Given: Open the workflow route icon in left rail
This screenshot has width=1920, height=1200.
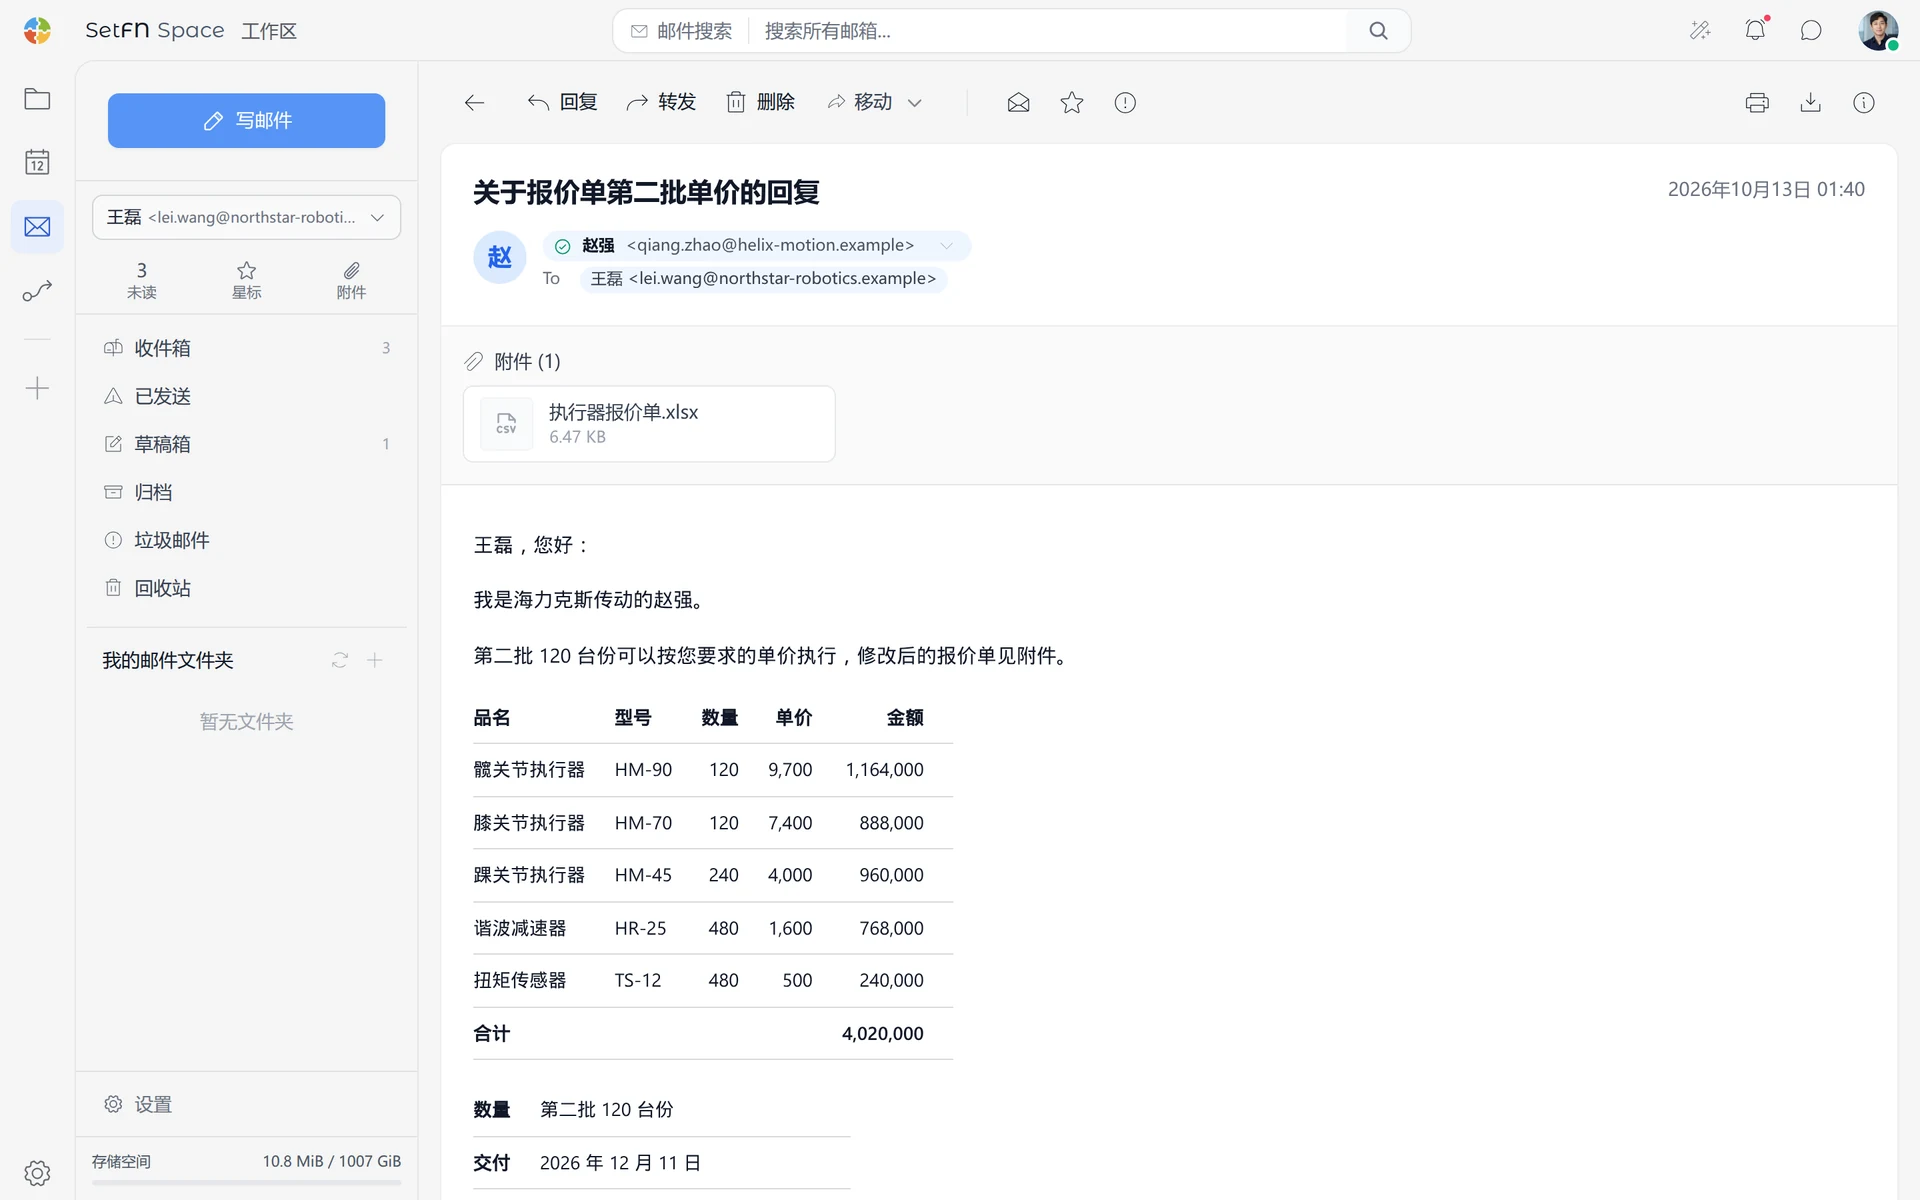Looking at the screenshot, I should point(37,291).
